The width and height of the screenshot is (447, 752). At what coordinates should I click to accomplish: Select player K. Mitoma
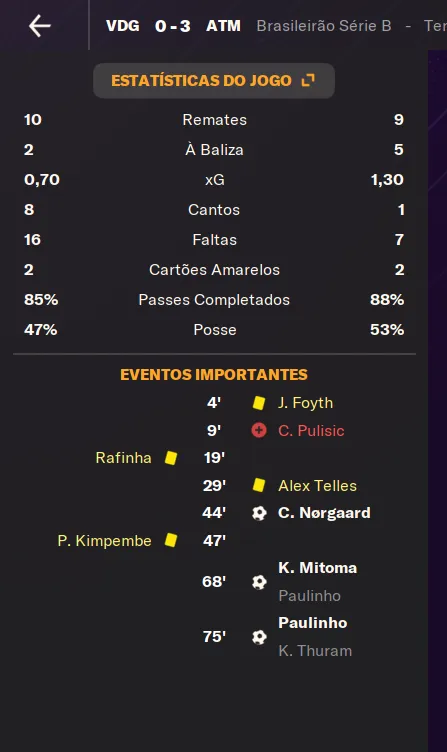(x=318, y=568)
